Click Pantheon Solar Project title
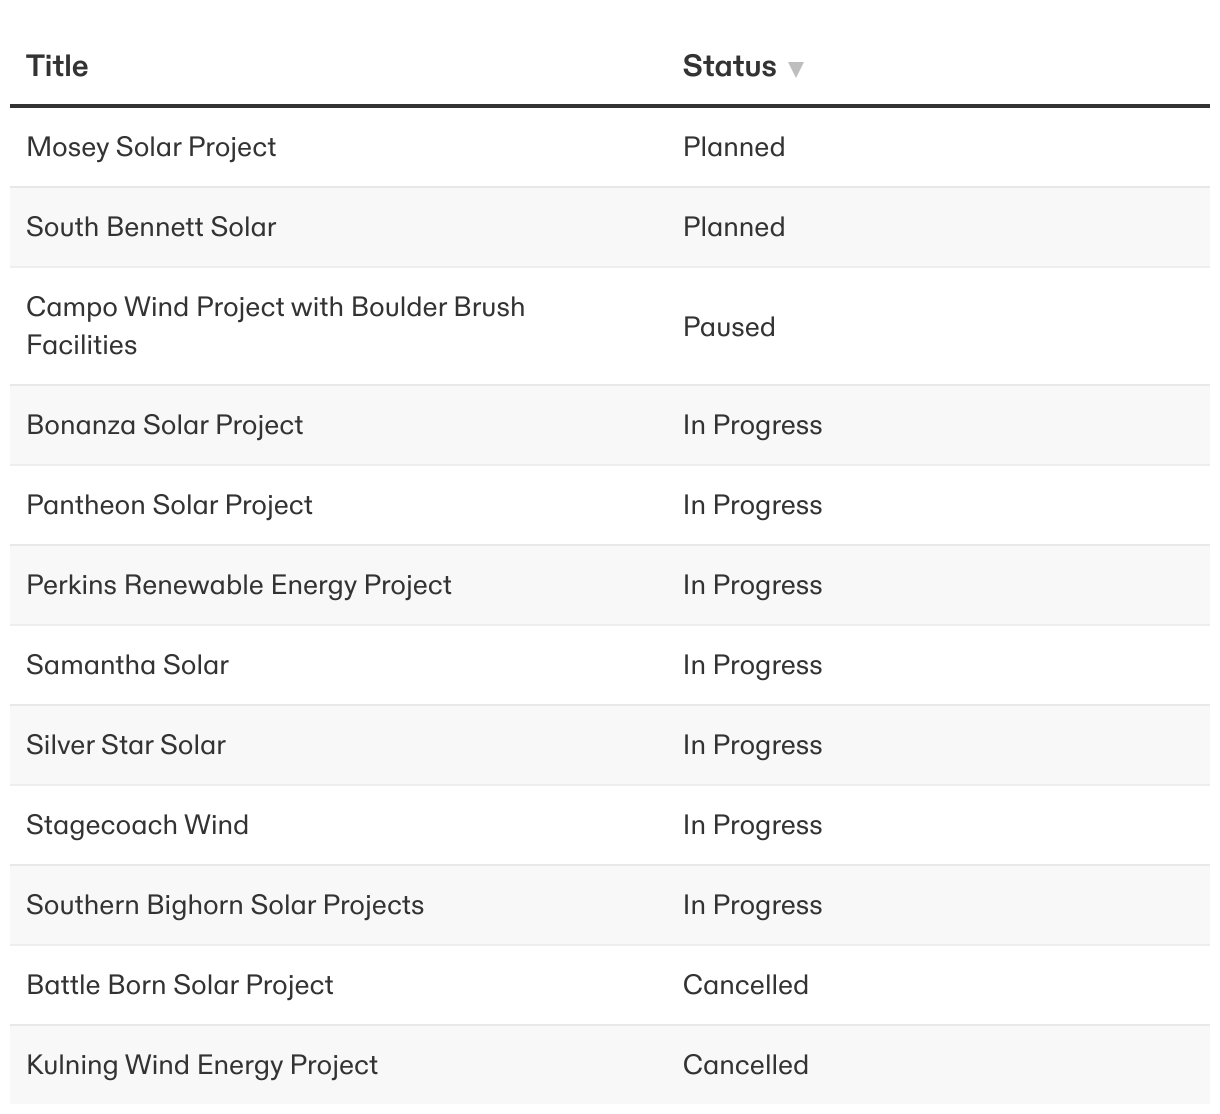The width and height of the screenshot is (1220, 1114). [169, 505]
